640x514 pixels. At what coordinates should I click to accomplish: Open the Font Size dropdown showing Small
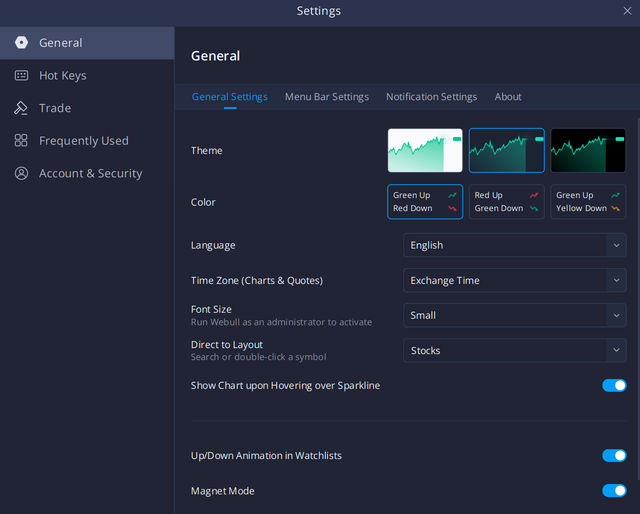pos(515,315)
